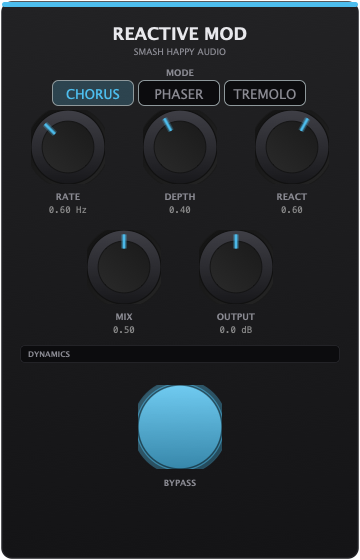Click the REACT value readout below the knob
The image size is (360, 560).
pyautogui.click(x=292, y=210)
